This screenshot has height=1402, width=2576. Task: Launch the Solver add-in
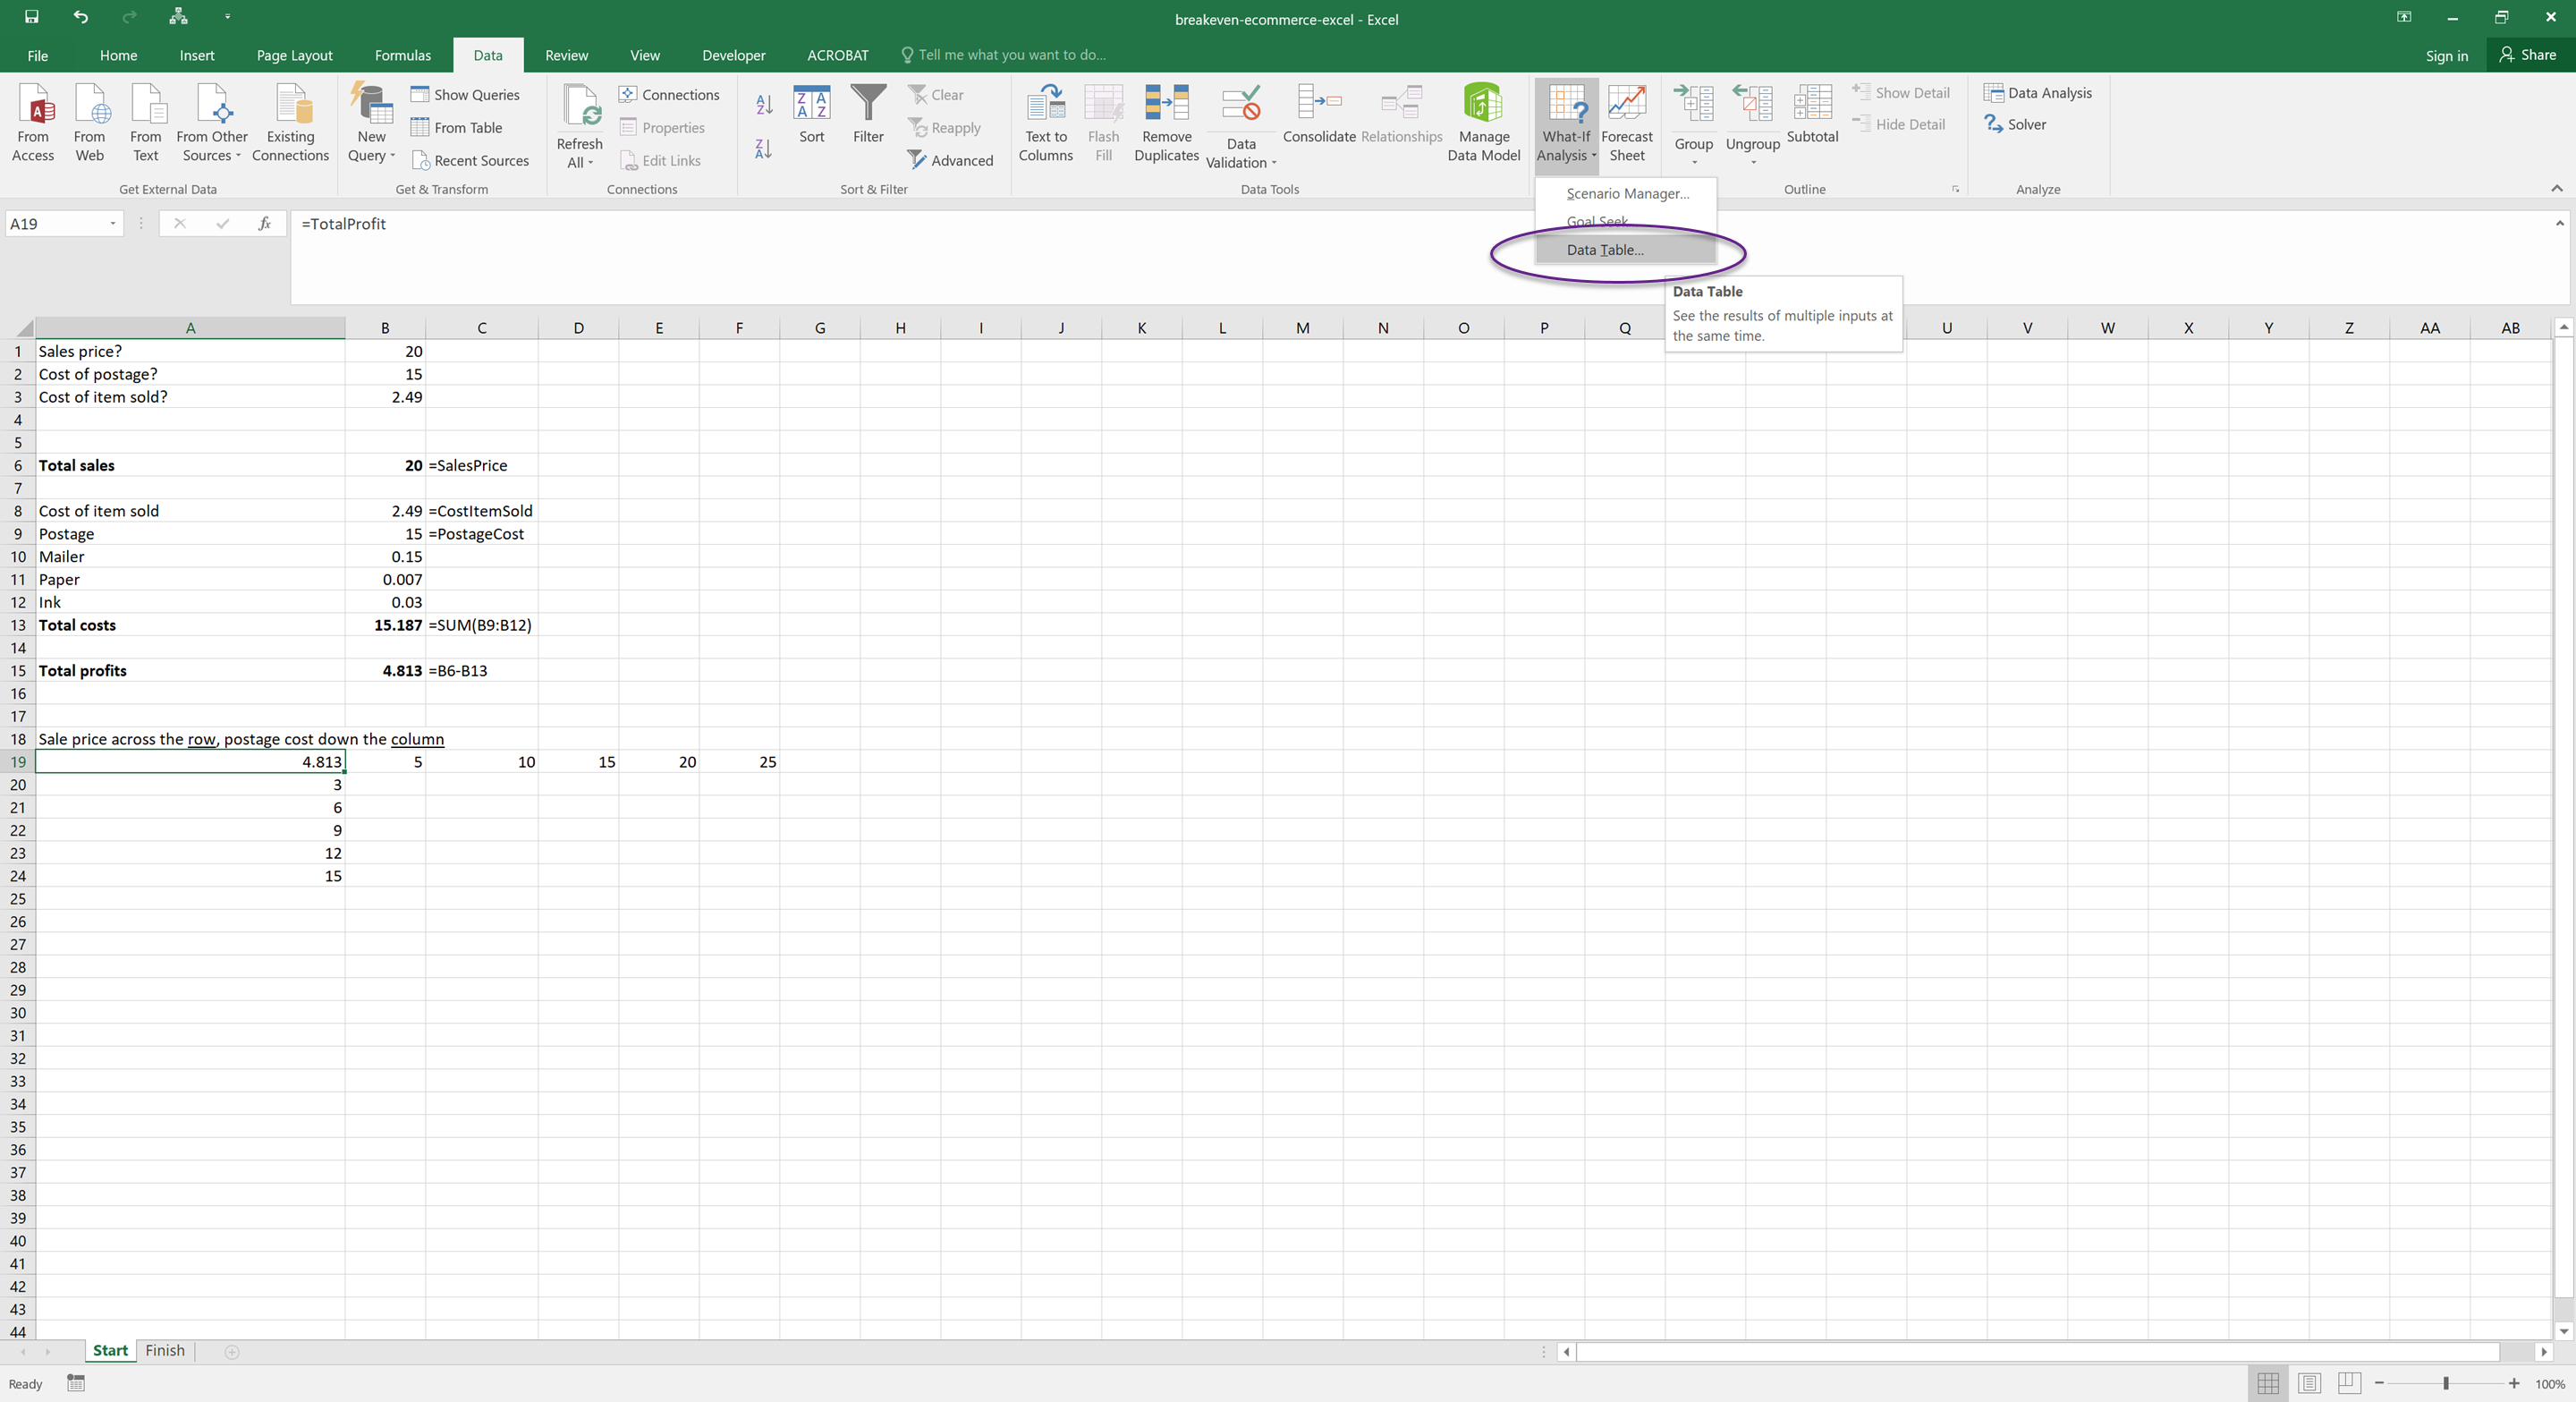[2015, 124]
